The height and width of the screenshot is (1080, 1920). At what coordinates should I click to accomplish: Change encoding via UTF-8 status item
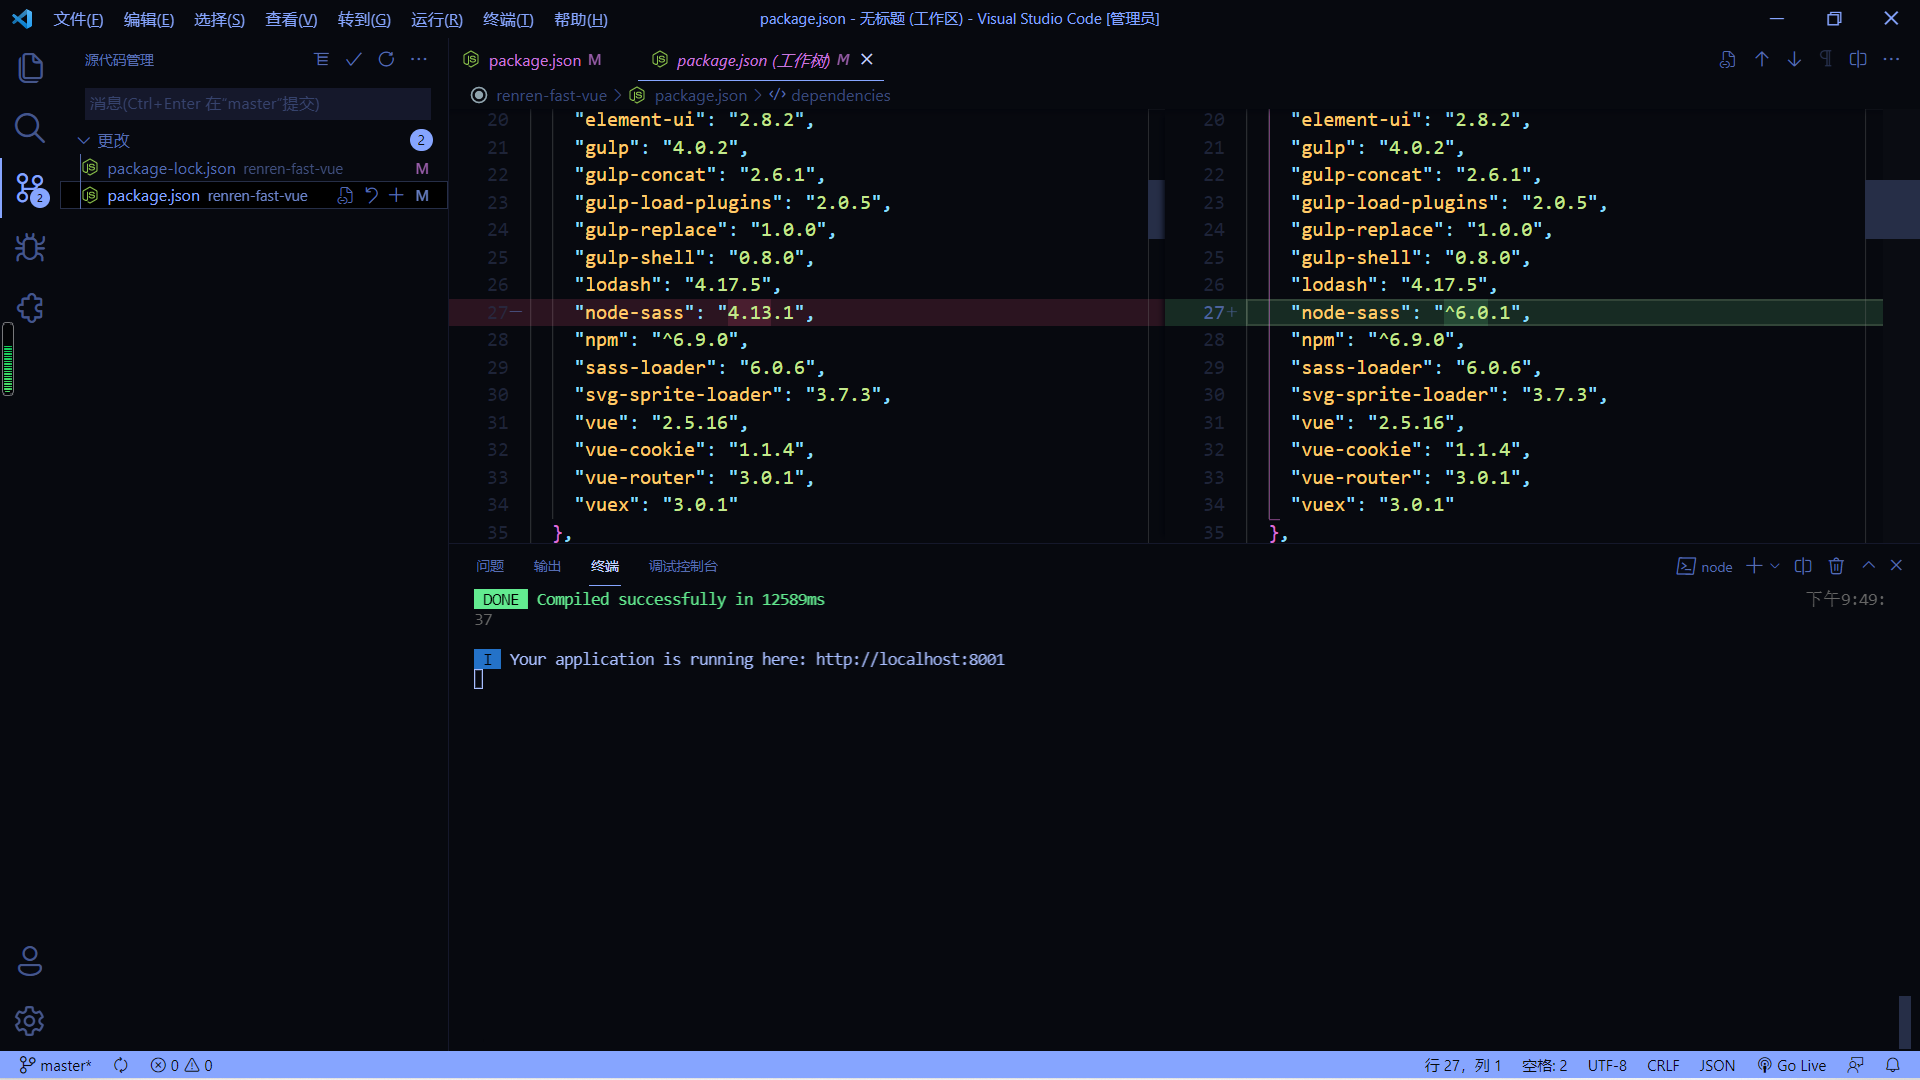1607,1065
